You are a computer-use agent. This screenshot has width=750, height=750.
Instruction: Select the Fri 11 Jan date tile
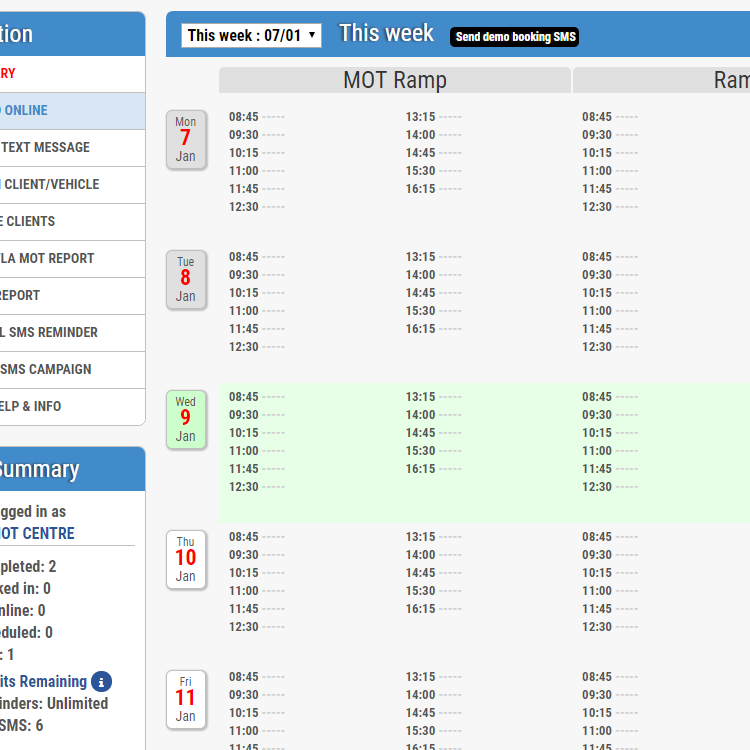point(186,700)
